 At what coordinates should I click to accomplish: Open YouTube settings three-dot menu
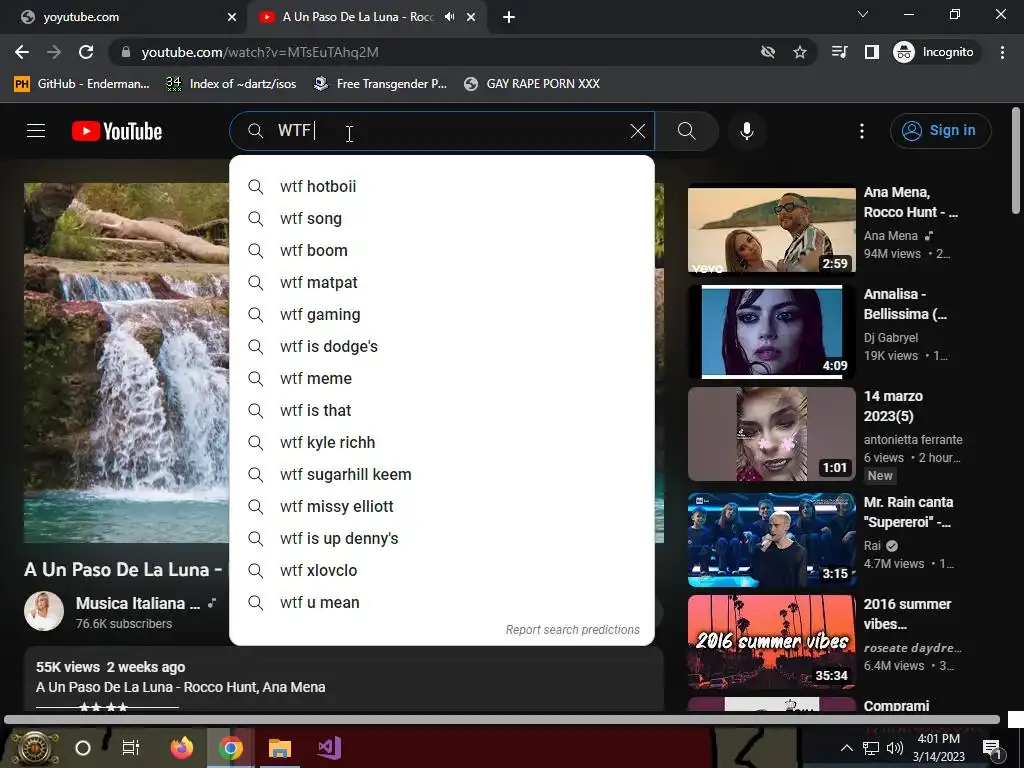[x=861, y=131]
